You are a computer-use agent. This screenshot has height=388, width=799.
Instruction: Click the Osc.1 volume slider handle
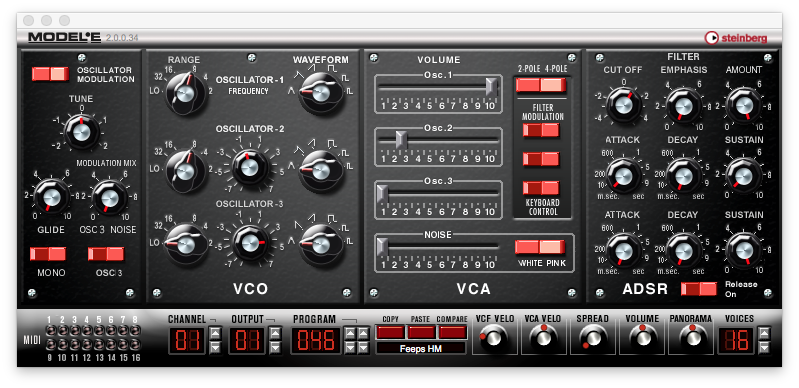(x=491, y=87)
